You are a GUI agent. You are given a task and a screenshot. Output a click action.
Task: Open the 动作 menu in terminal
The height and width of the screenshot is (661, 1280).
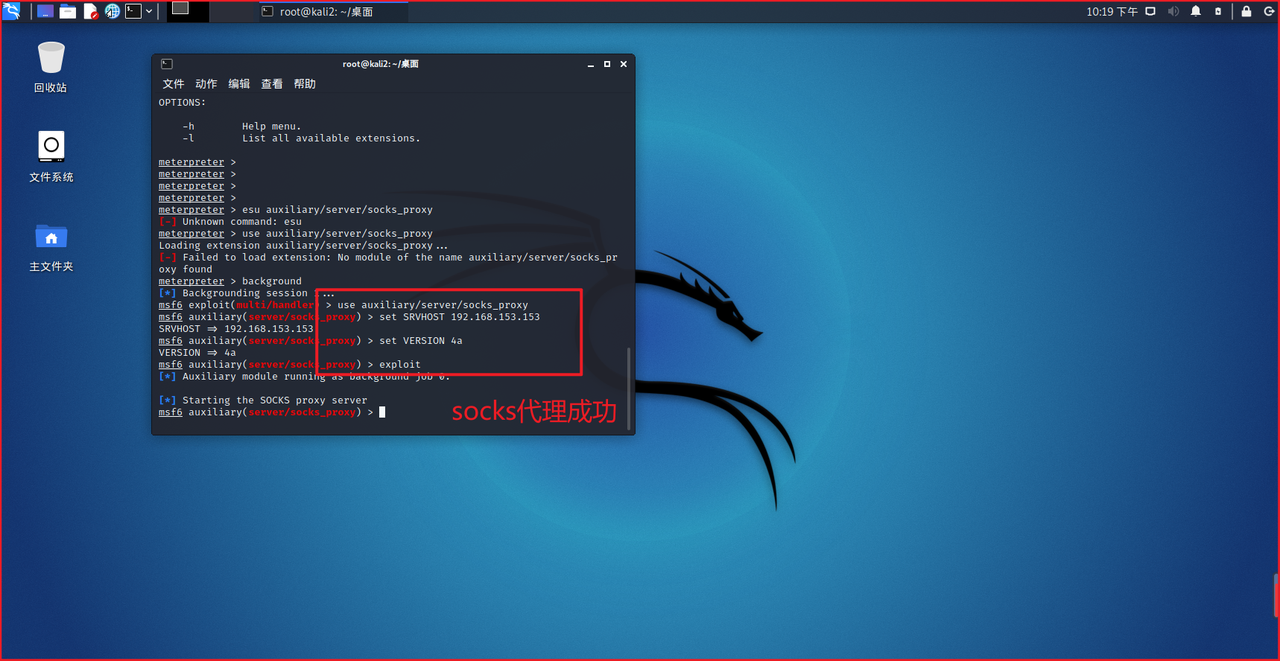click(206, 84)
